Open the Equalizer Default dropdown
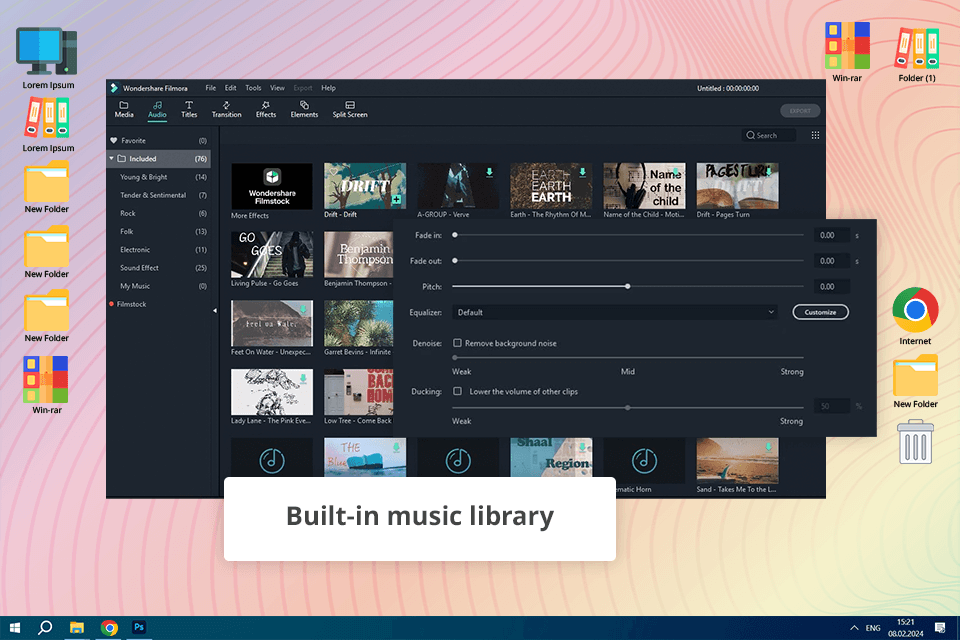This screenshot has width=960, height=640. [x=615, y=312]
